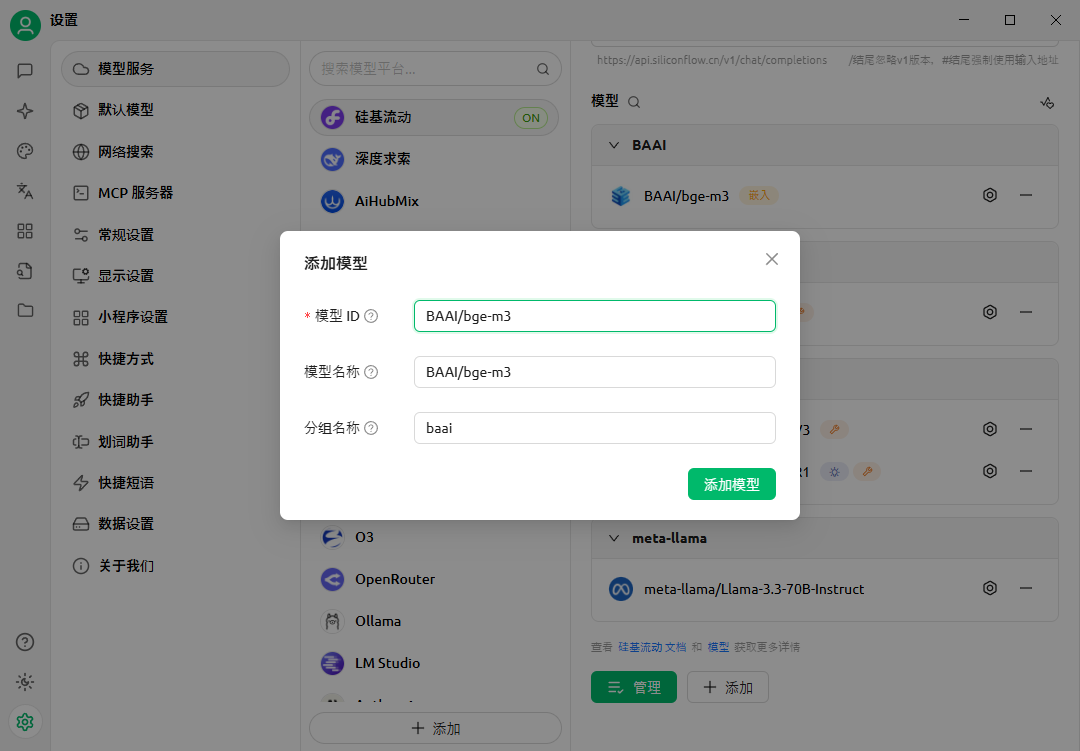Click the siliconflow API URL preview text
1080x751 pixels.
coord(712,60)
